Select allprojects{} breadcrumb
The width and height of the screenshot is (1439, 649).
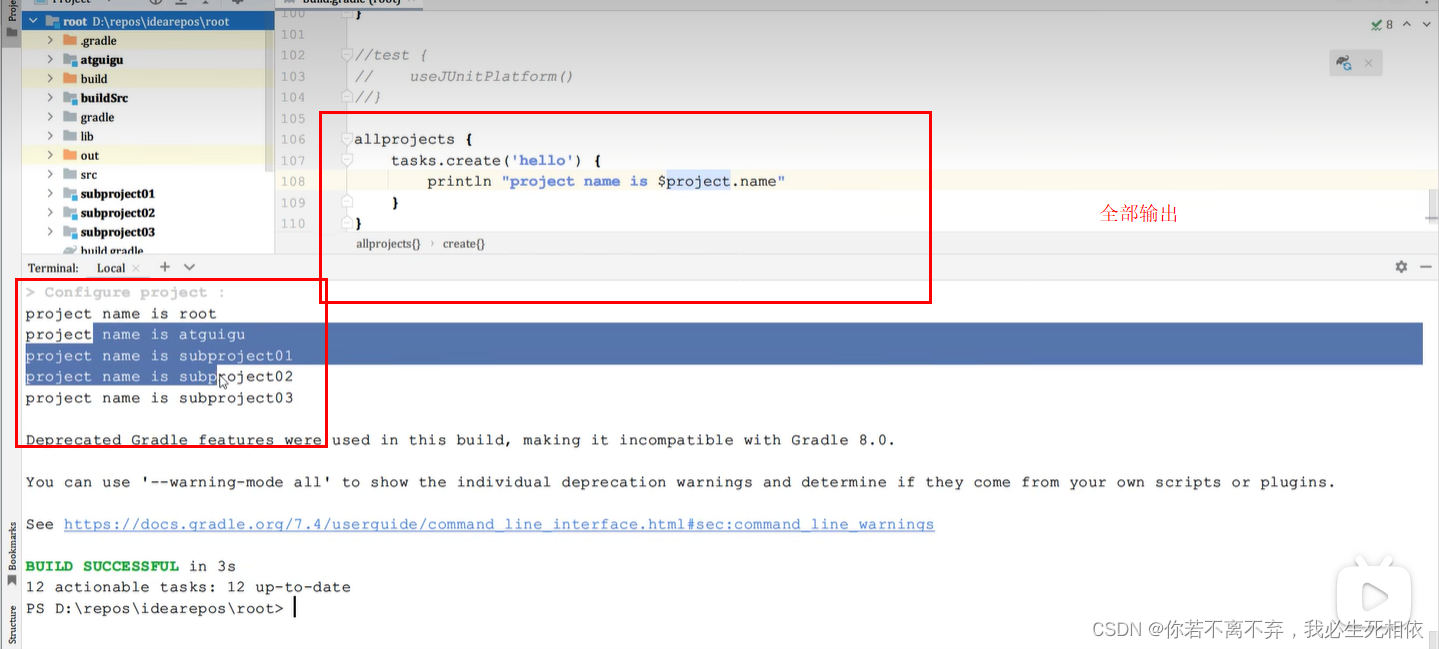click(x=388, y=244)
